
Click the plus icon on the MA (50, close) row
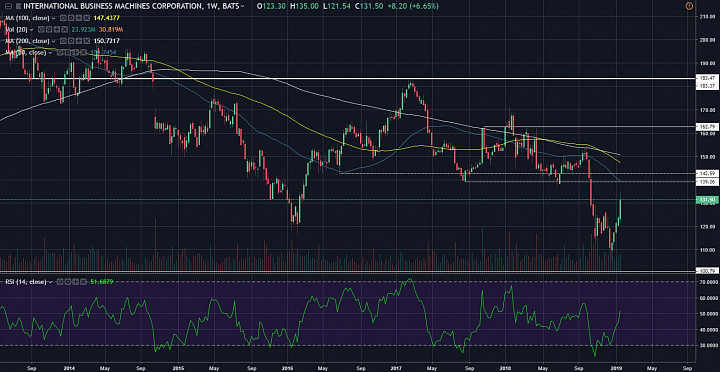(x=75, y=52)
